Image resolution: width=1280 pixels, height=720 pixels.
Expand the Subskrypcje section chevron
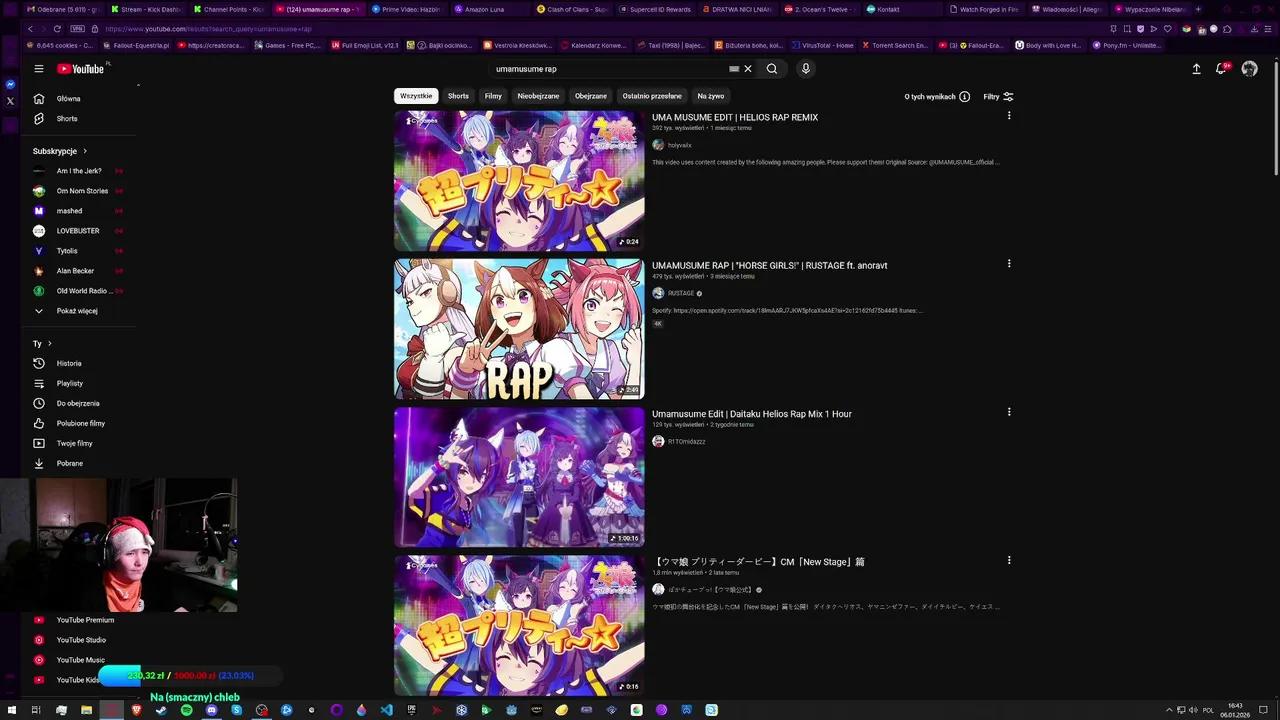pyautogui.click(x=85, y=151)
